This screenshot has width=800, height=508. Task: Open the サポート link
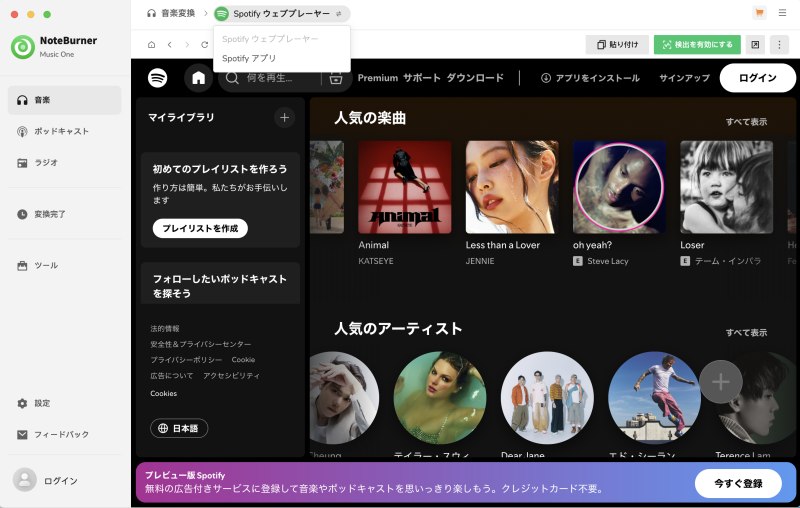pyautogui.click(x=422, y=78)
